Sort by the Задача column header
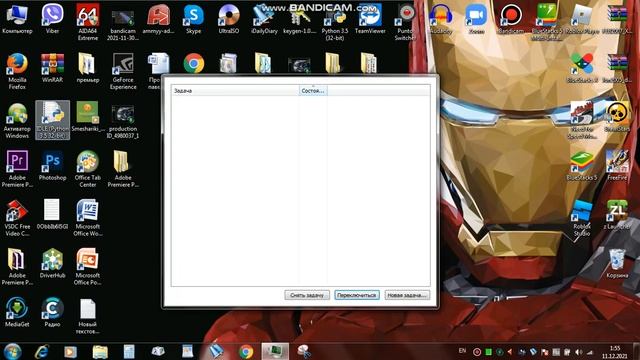 tap(235, 91)
